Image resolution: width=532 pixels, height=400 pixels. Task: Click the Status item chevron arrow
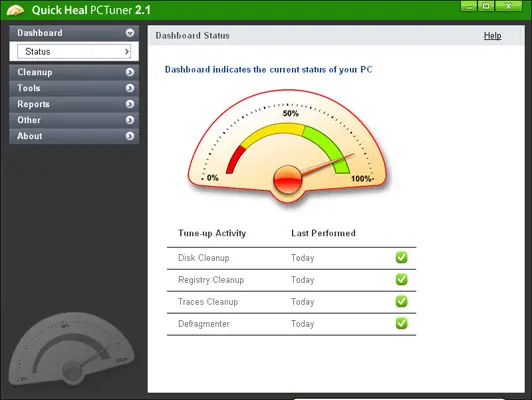tap(127, 52)
